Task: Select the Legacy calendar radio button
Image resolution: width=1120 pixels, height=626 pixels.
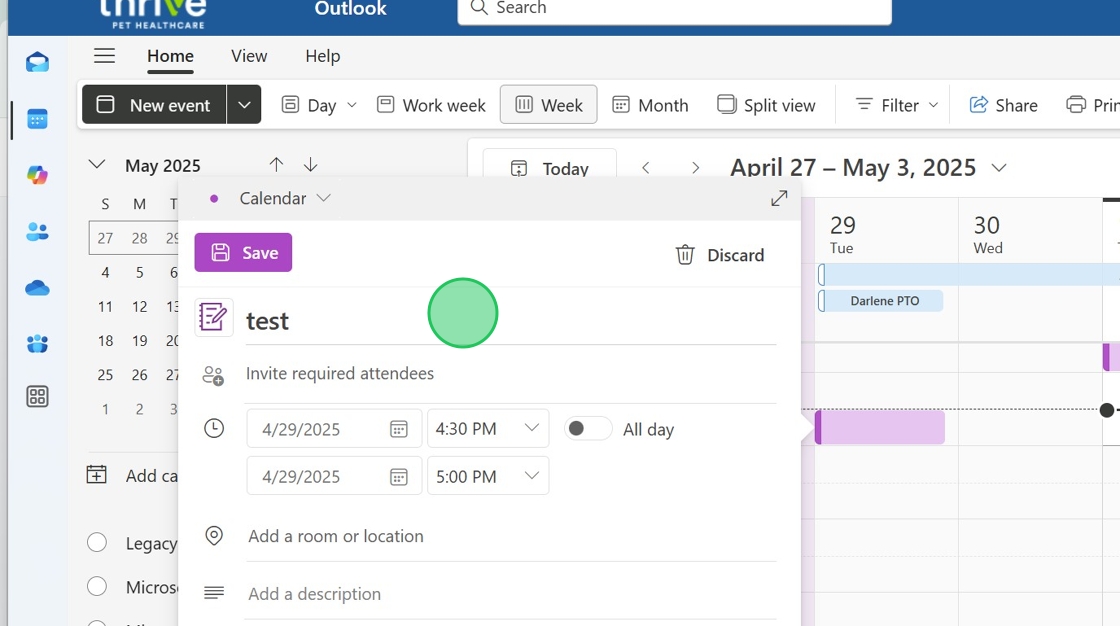Action: coord(97,543)
